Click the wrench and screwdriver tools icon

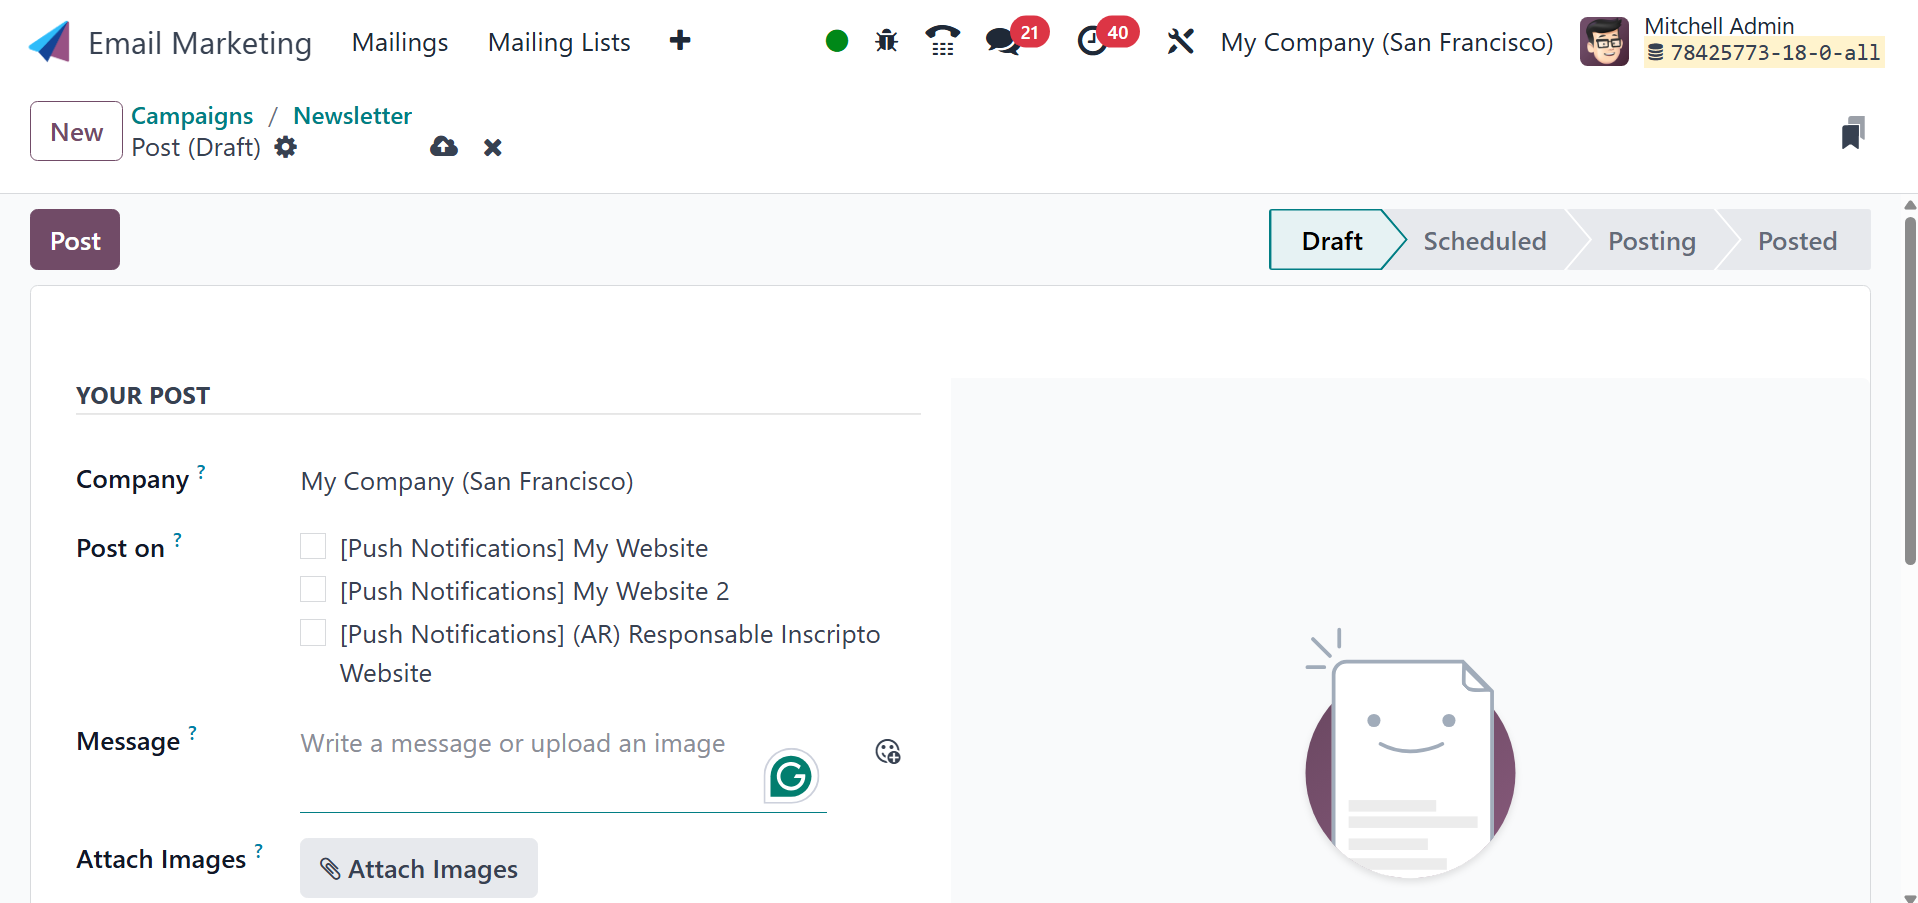click(1180, 41)
